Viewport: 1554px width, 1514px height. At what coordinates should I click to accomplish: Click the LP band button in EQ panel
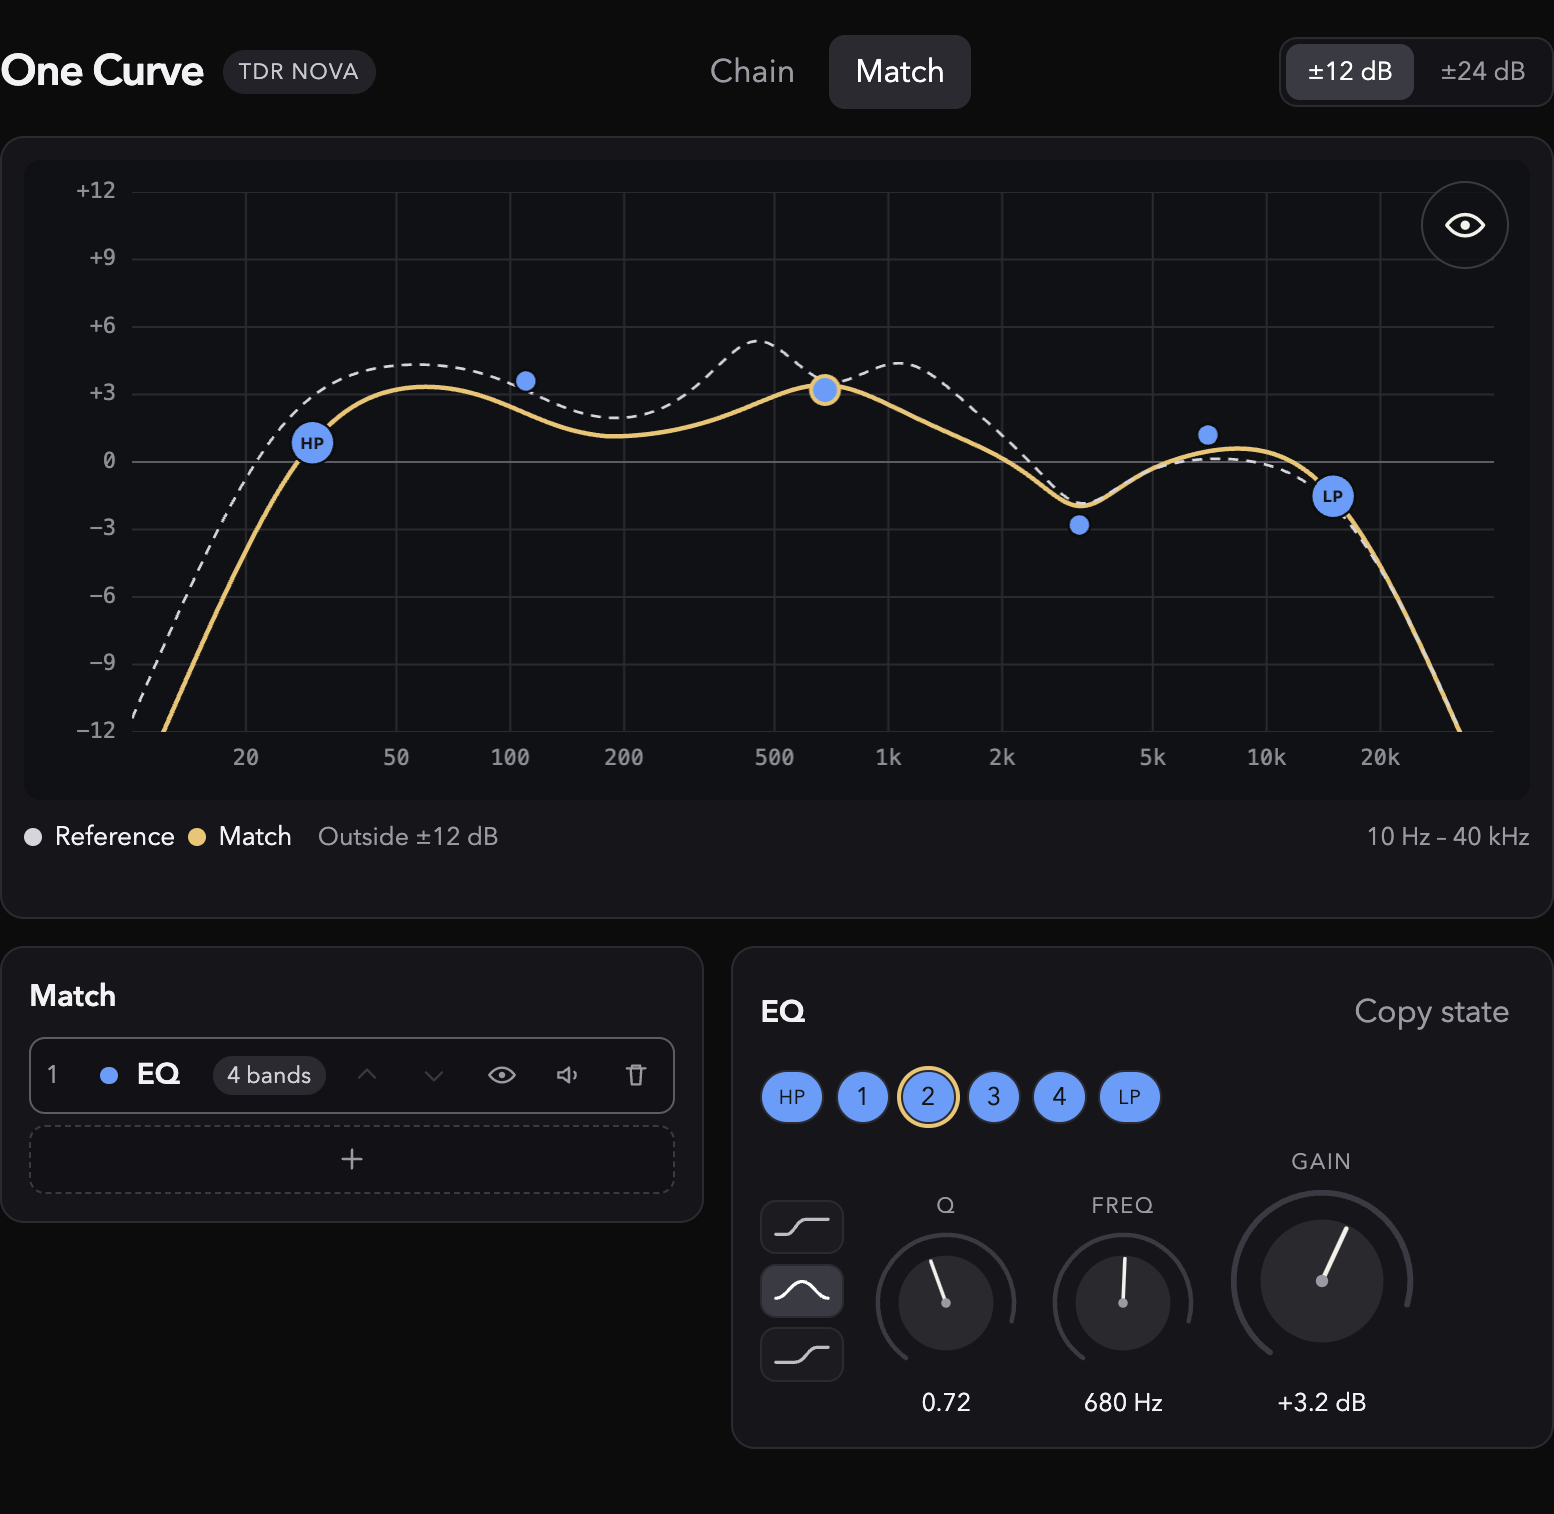pos(1130,1097)
